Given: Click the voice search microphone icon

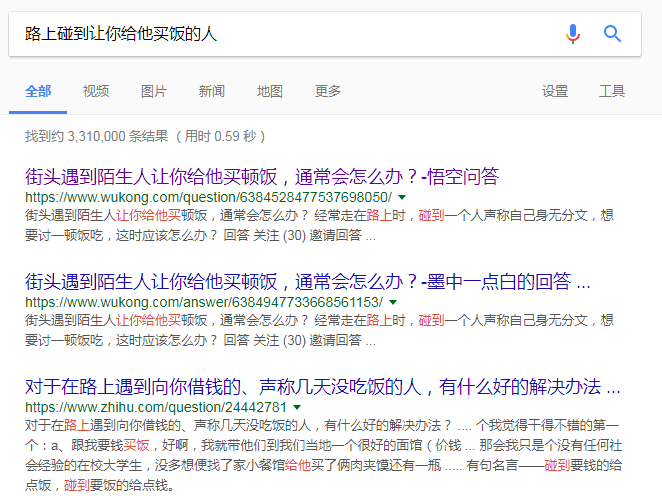Looking at the screenshot, I should [x=573, y=34].
